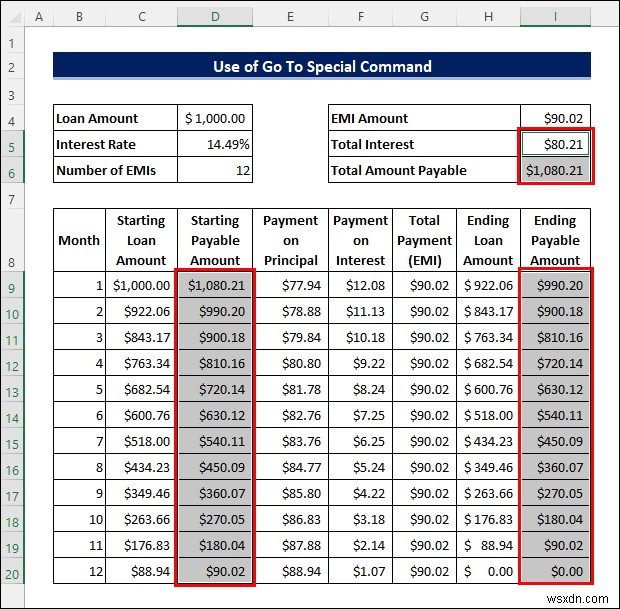Click Ending Loan Amount $ 922.06
This screenshot has width=620, height=609.
click(488, 285)
